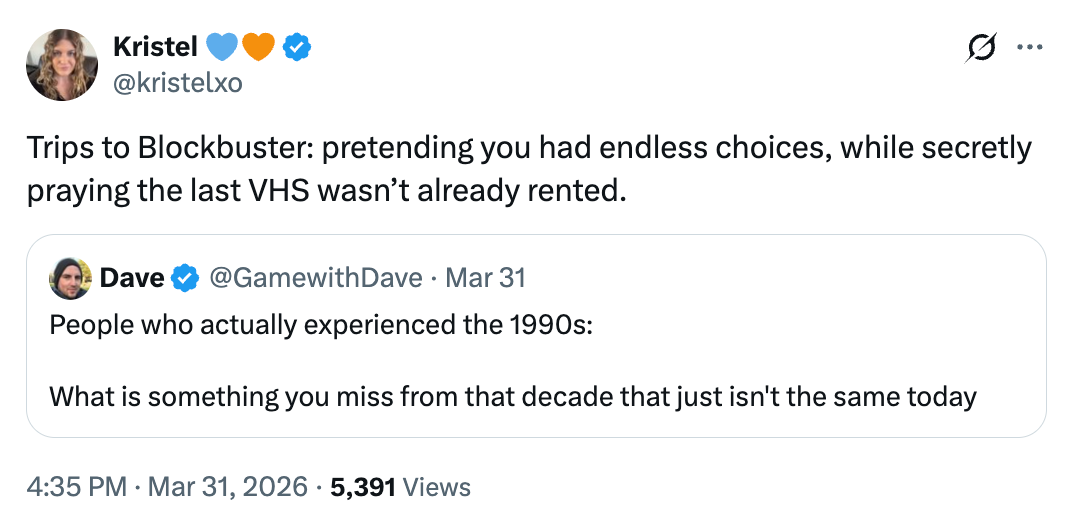Click the 'Trips to Blockbuster' tweet line
1070x532 pixels.
coord(528,149)
